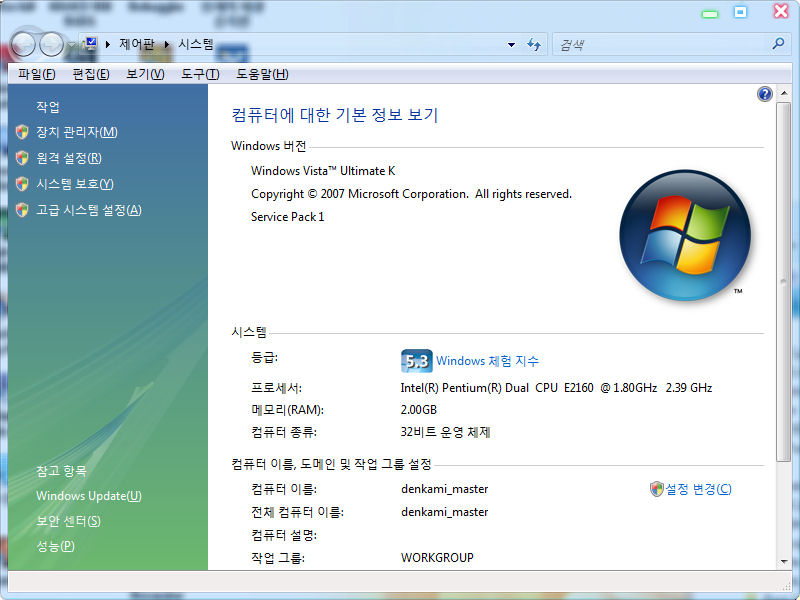Click the shield icon beside 장치 관리자

click(22, 132)
